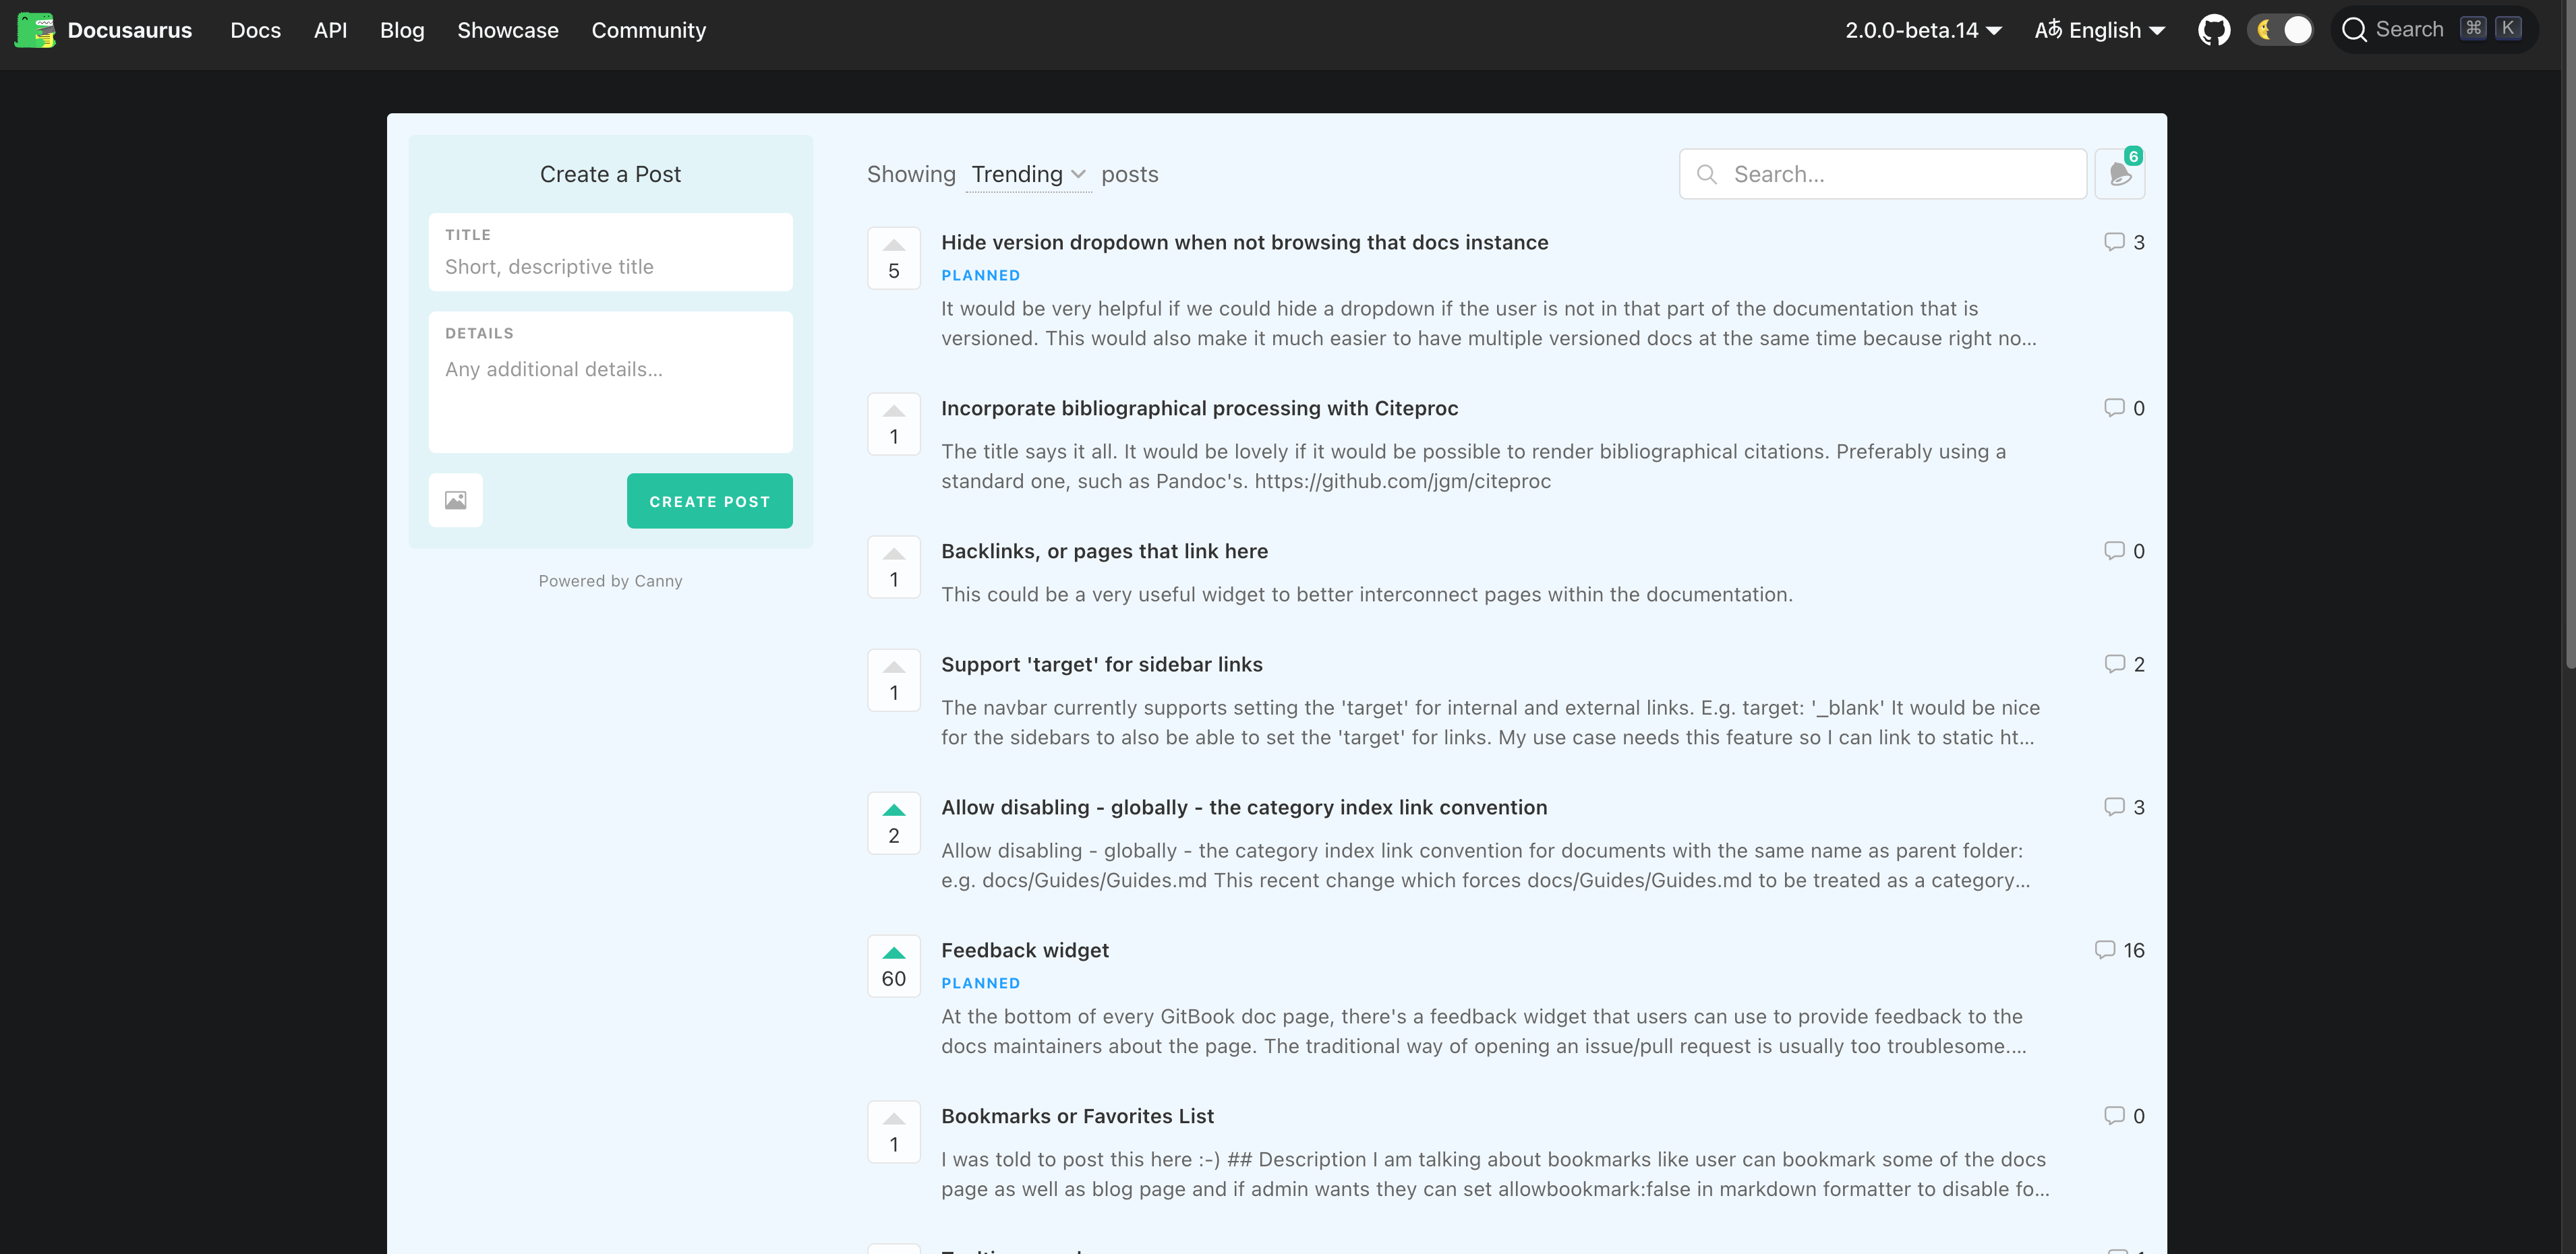Open 'Allow disabling - globally' post title
The height and width of the screenshot is (1254, 2576).
[x=1244, y=807]
